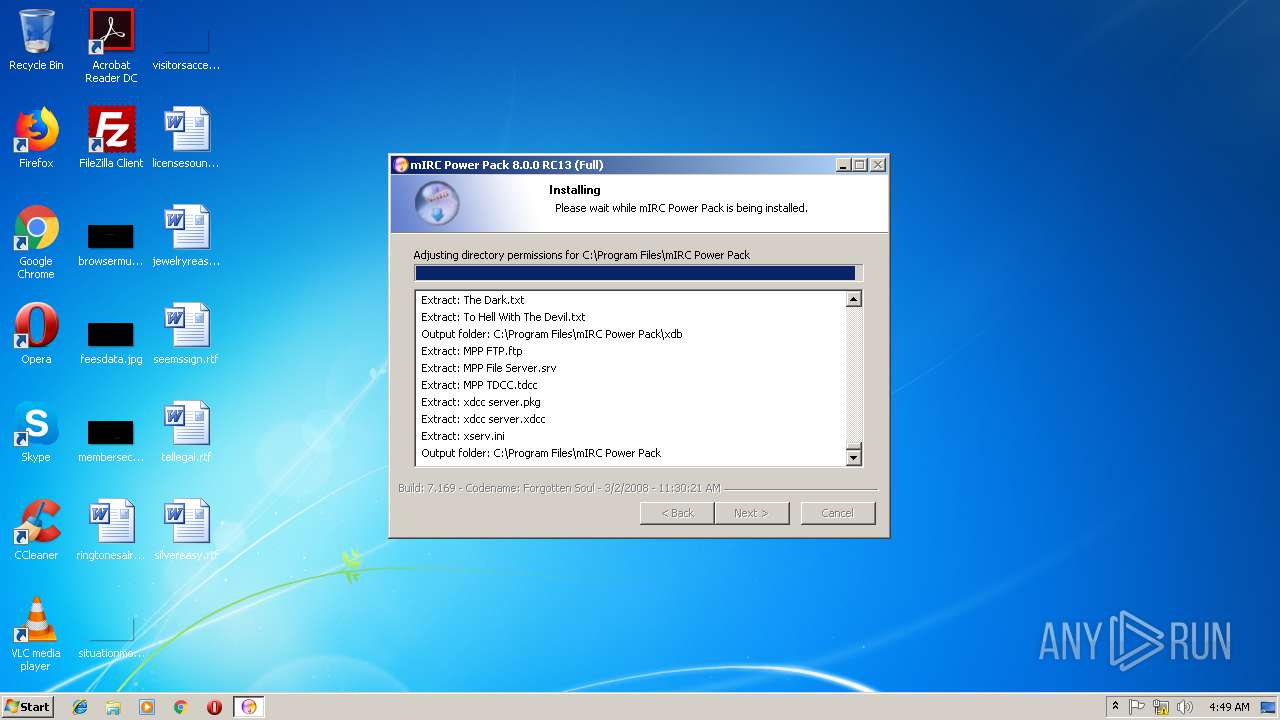The height and width of the screenshot is (720, 1280).
Task: Select 'Extract: To Hell With The Devil.txt' line
Action: click(503, 317)
